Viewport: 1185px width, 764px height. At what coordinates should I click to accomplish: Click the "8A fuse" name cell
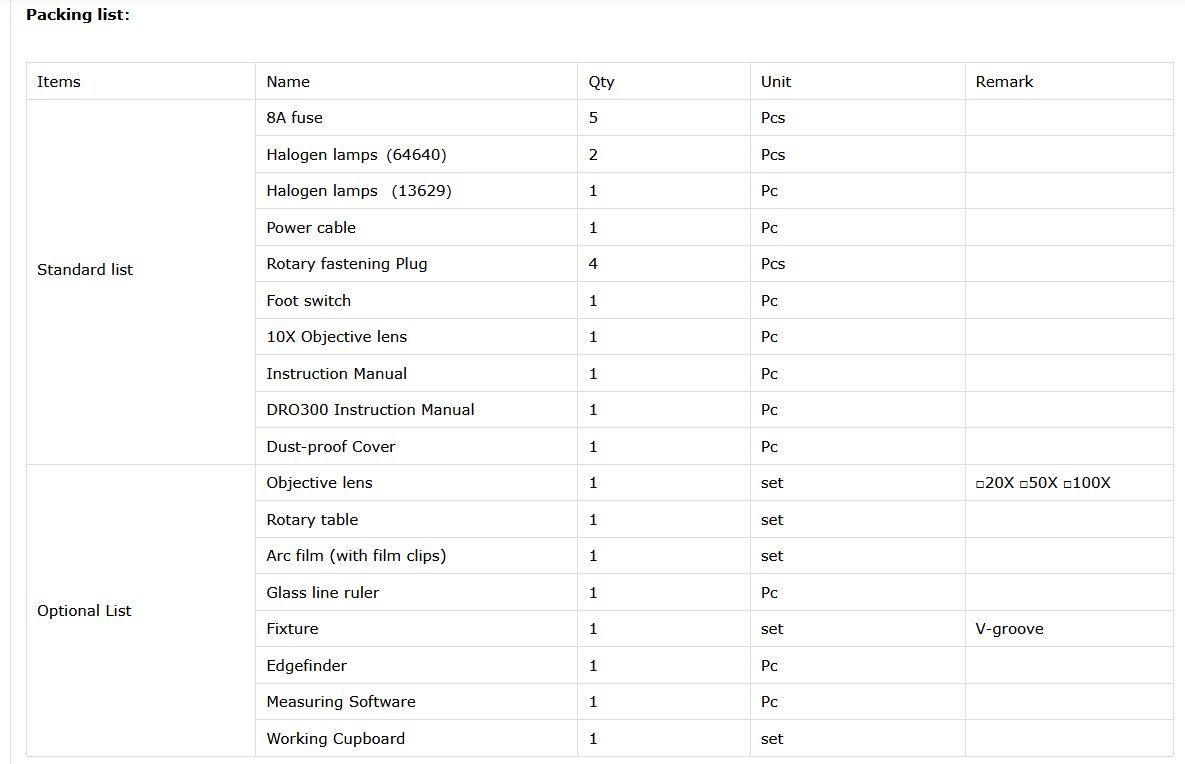tap(294, 118)
